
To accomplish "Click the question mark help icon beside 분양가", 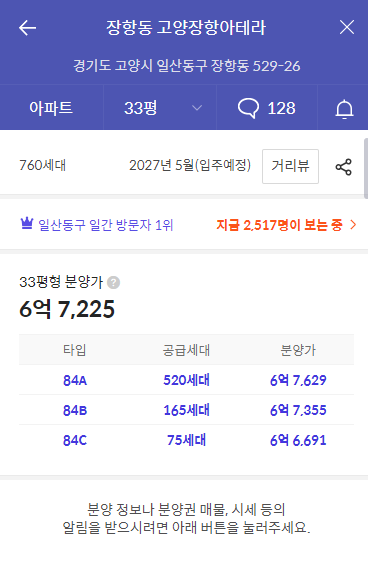I will (x=113, y=282).
